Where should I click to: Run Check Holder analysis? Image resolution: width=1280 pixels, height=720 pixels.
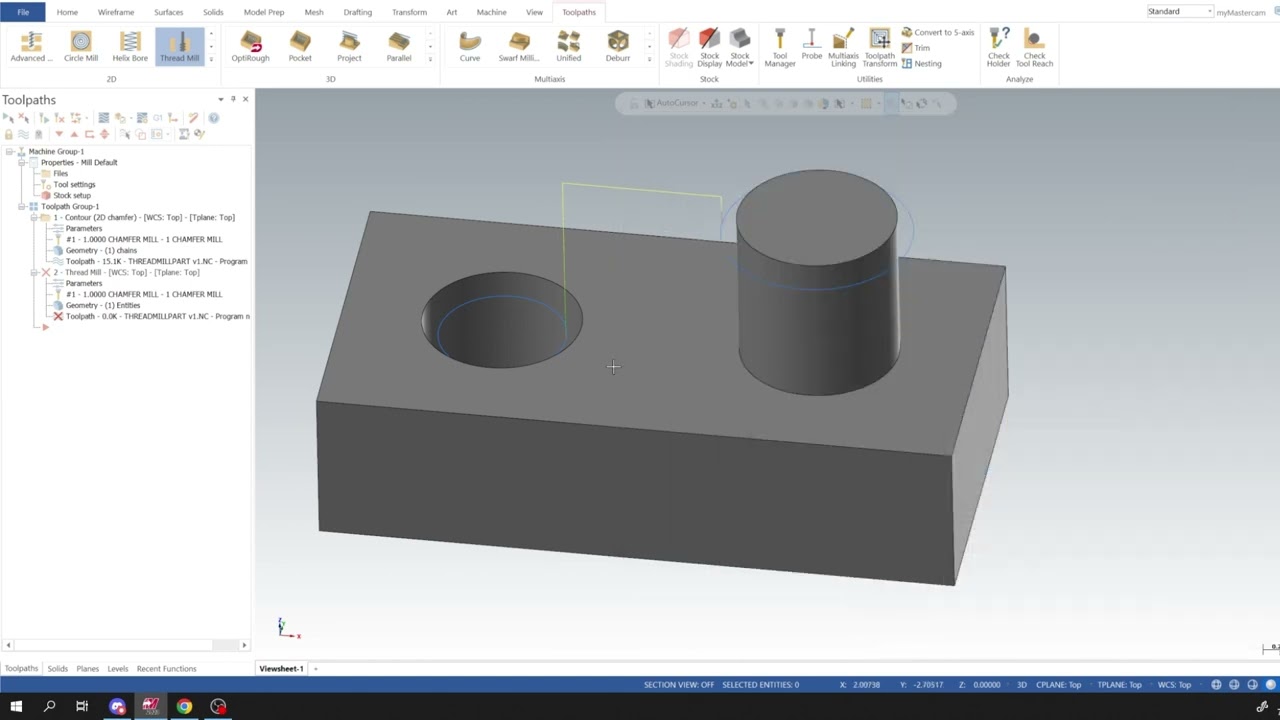pos(999,48)
